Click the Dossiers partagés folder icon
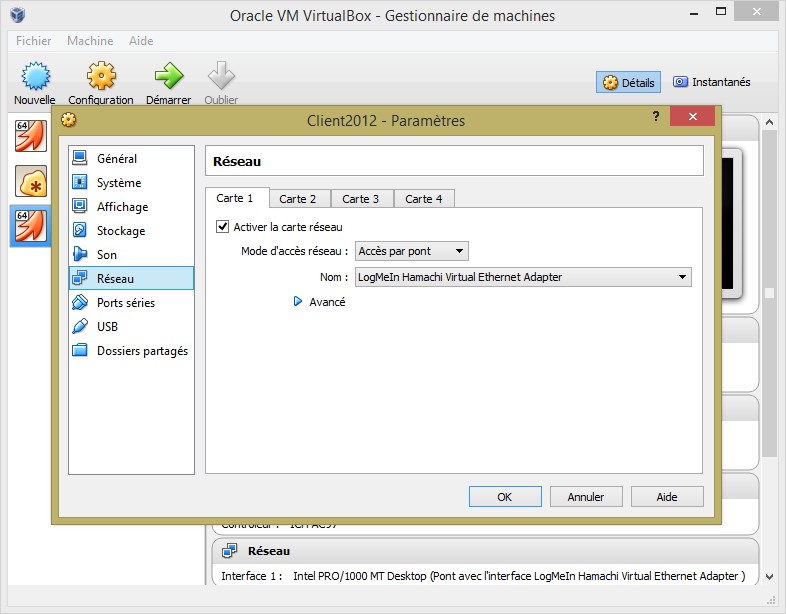Screen dimensions: 786x614 click(80, 350)
